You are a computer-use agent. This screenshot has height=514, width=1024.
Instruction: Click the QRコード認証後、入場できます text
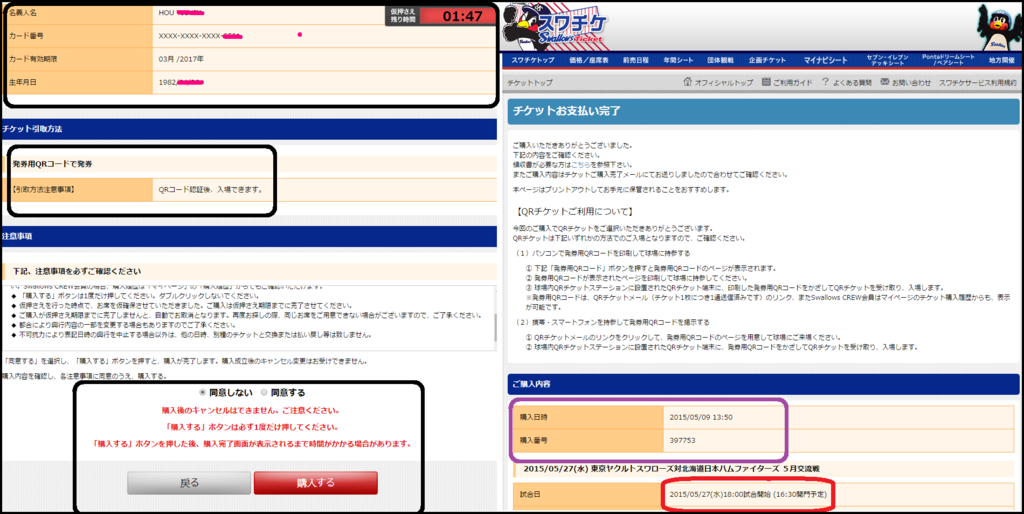[x=210, y=189]
